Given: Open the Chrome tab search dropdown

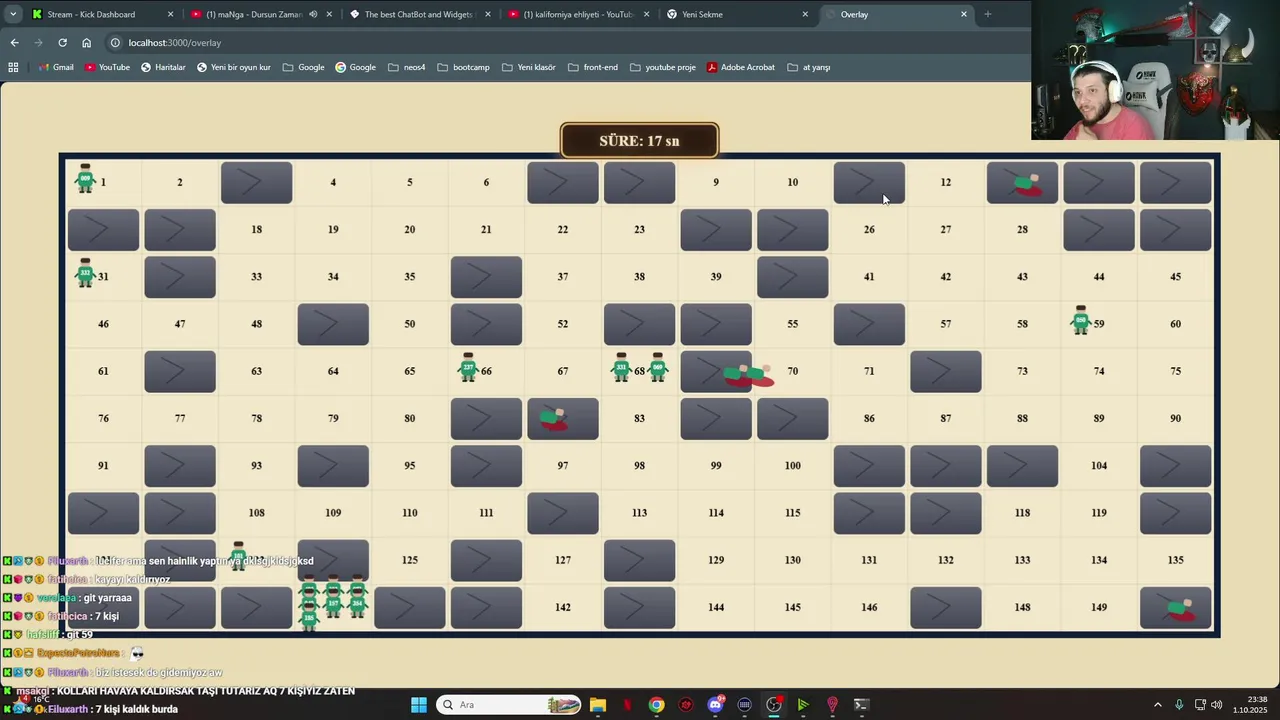Looking at the screenshot, I should (x=13, y=14).
